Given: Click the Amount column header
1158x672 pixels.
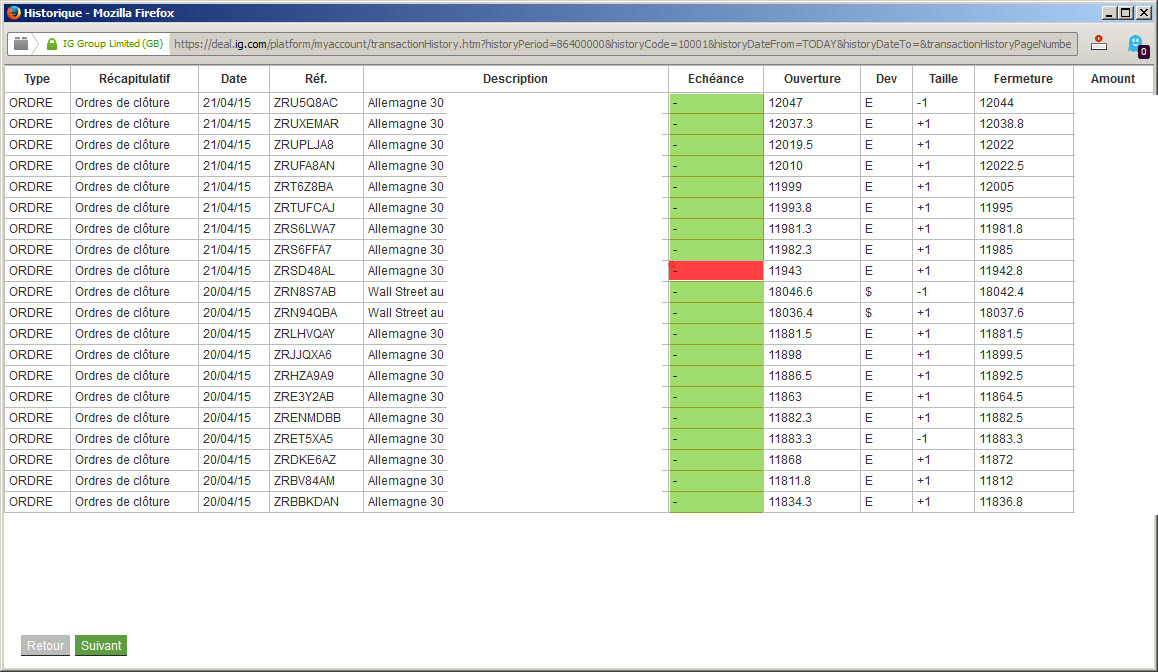Looking at the screenshot, I should coord(1112,79).
